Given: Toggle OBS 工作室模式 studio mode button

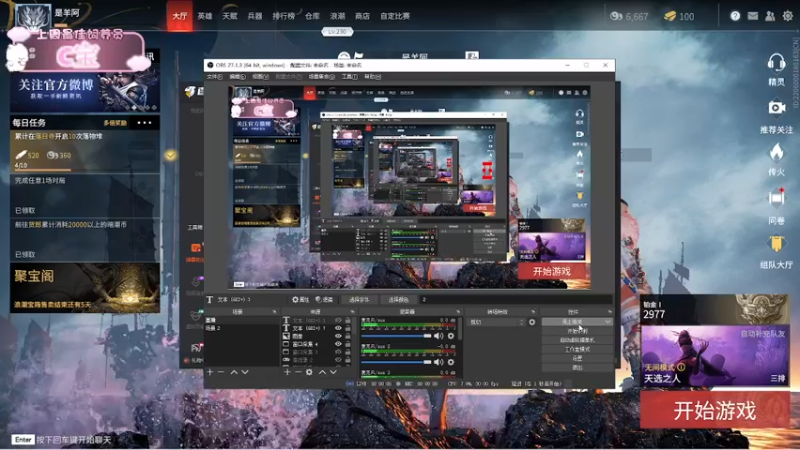Looking at the screenshot, I should point(577,349).
